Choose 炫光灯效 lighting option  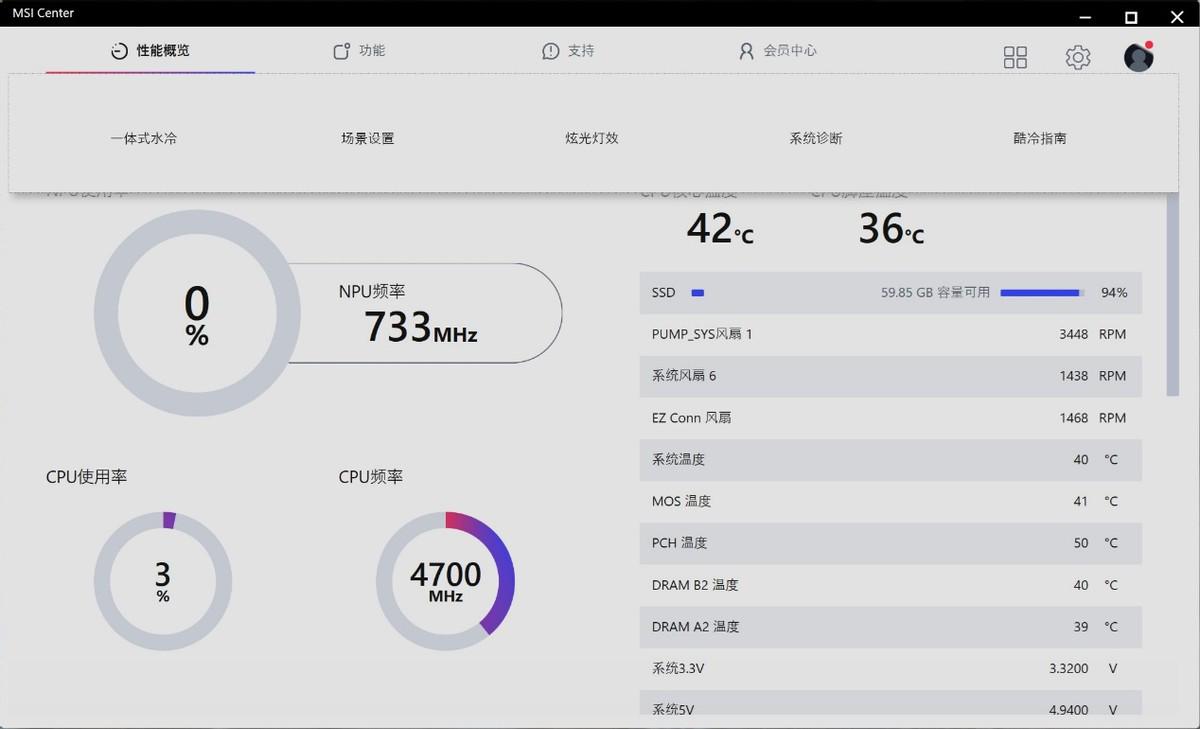pyautogui.click(x=592, y=139)
